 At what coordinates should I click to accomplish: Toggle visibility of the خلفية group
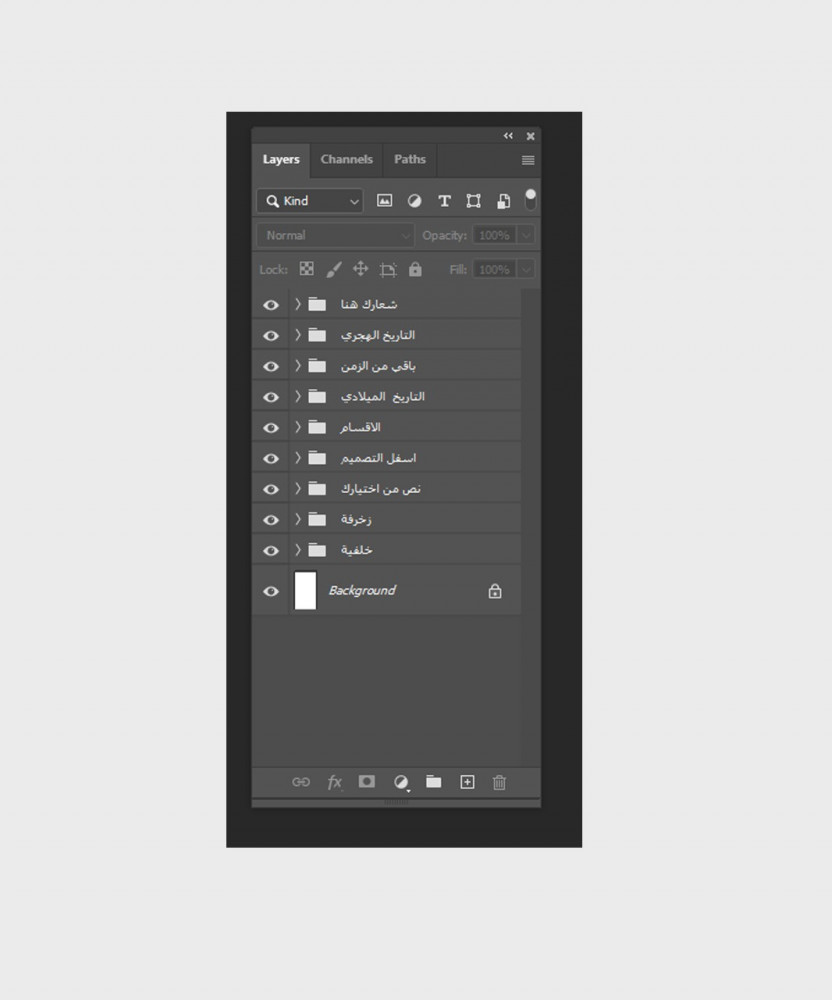(270, 550)
